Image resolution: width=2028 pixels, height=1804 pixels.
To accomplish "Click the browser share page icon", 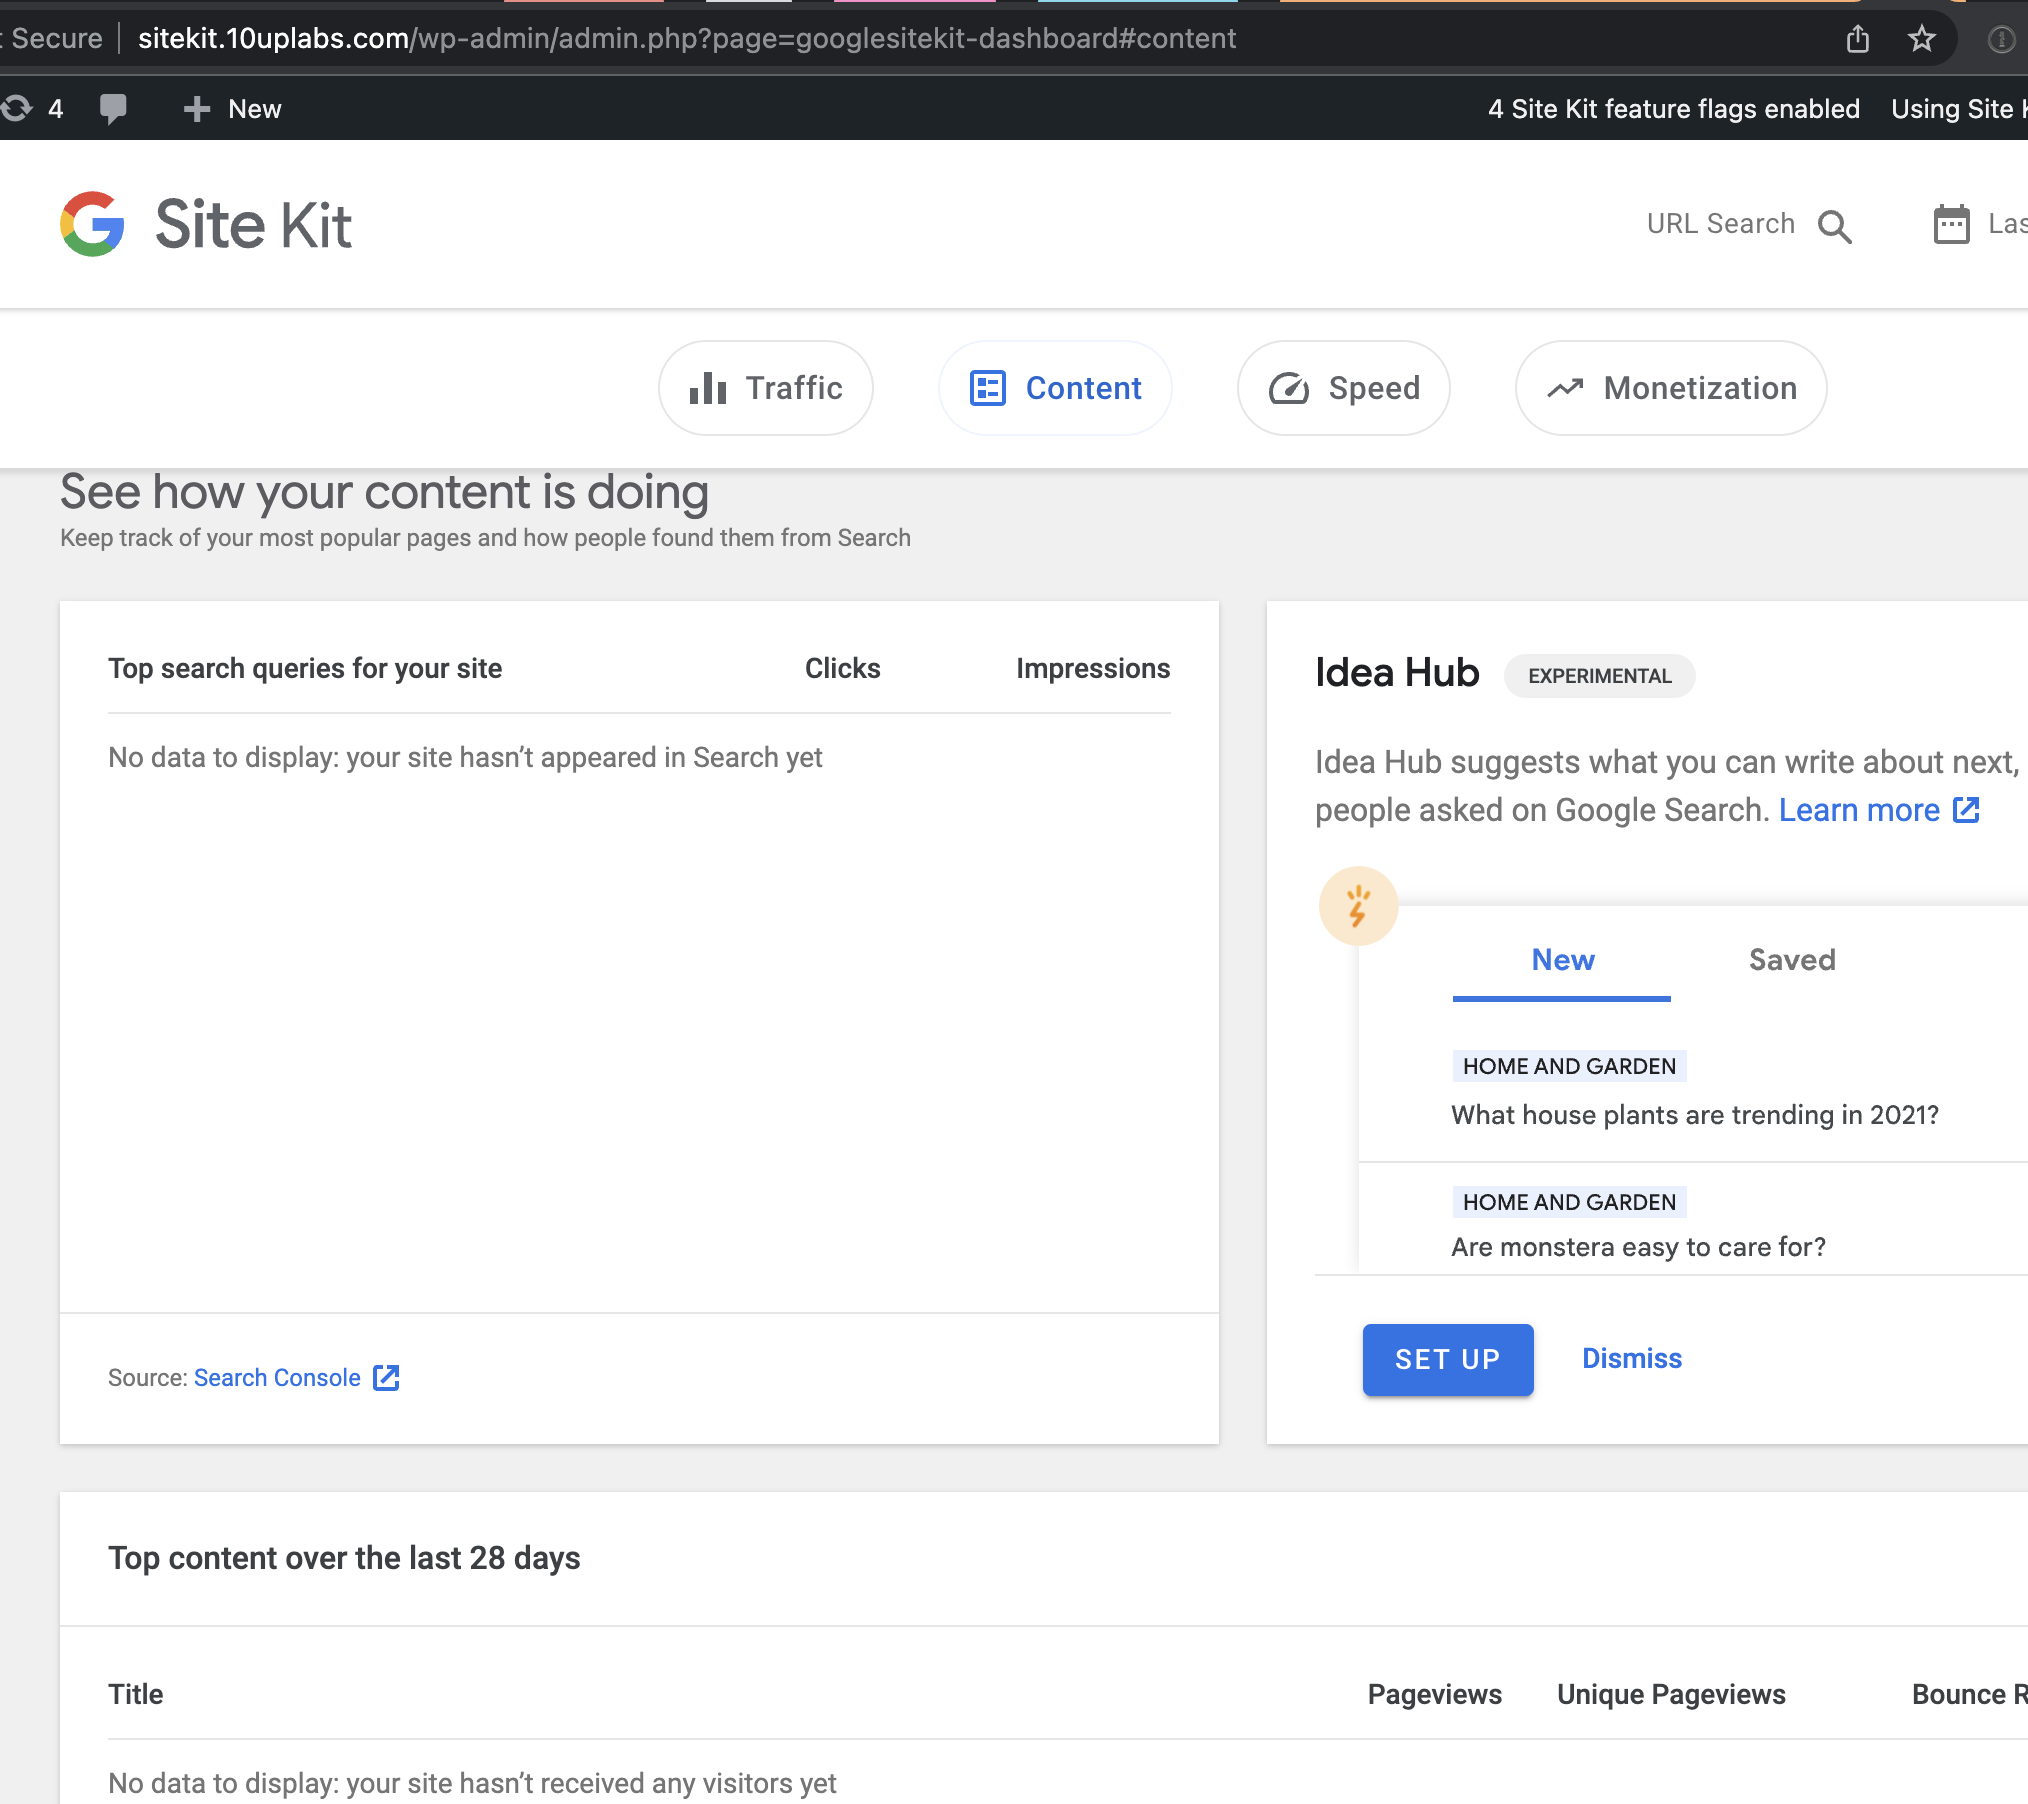I will click(x=1857, y=39).
